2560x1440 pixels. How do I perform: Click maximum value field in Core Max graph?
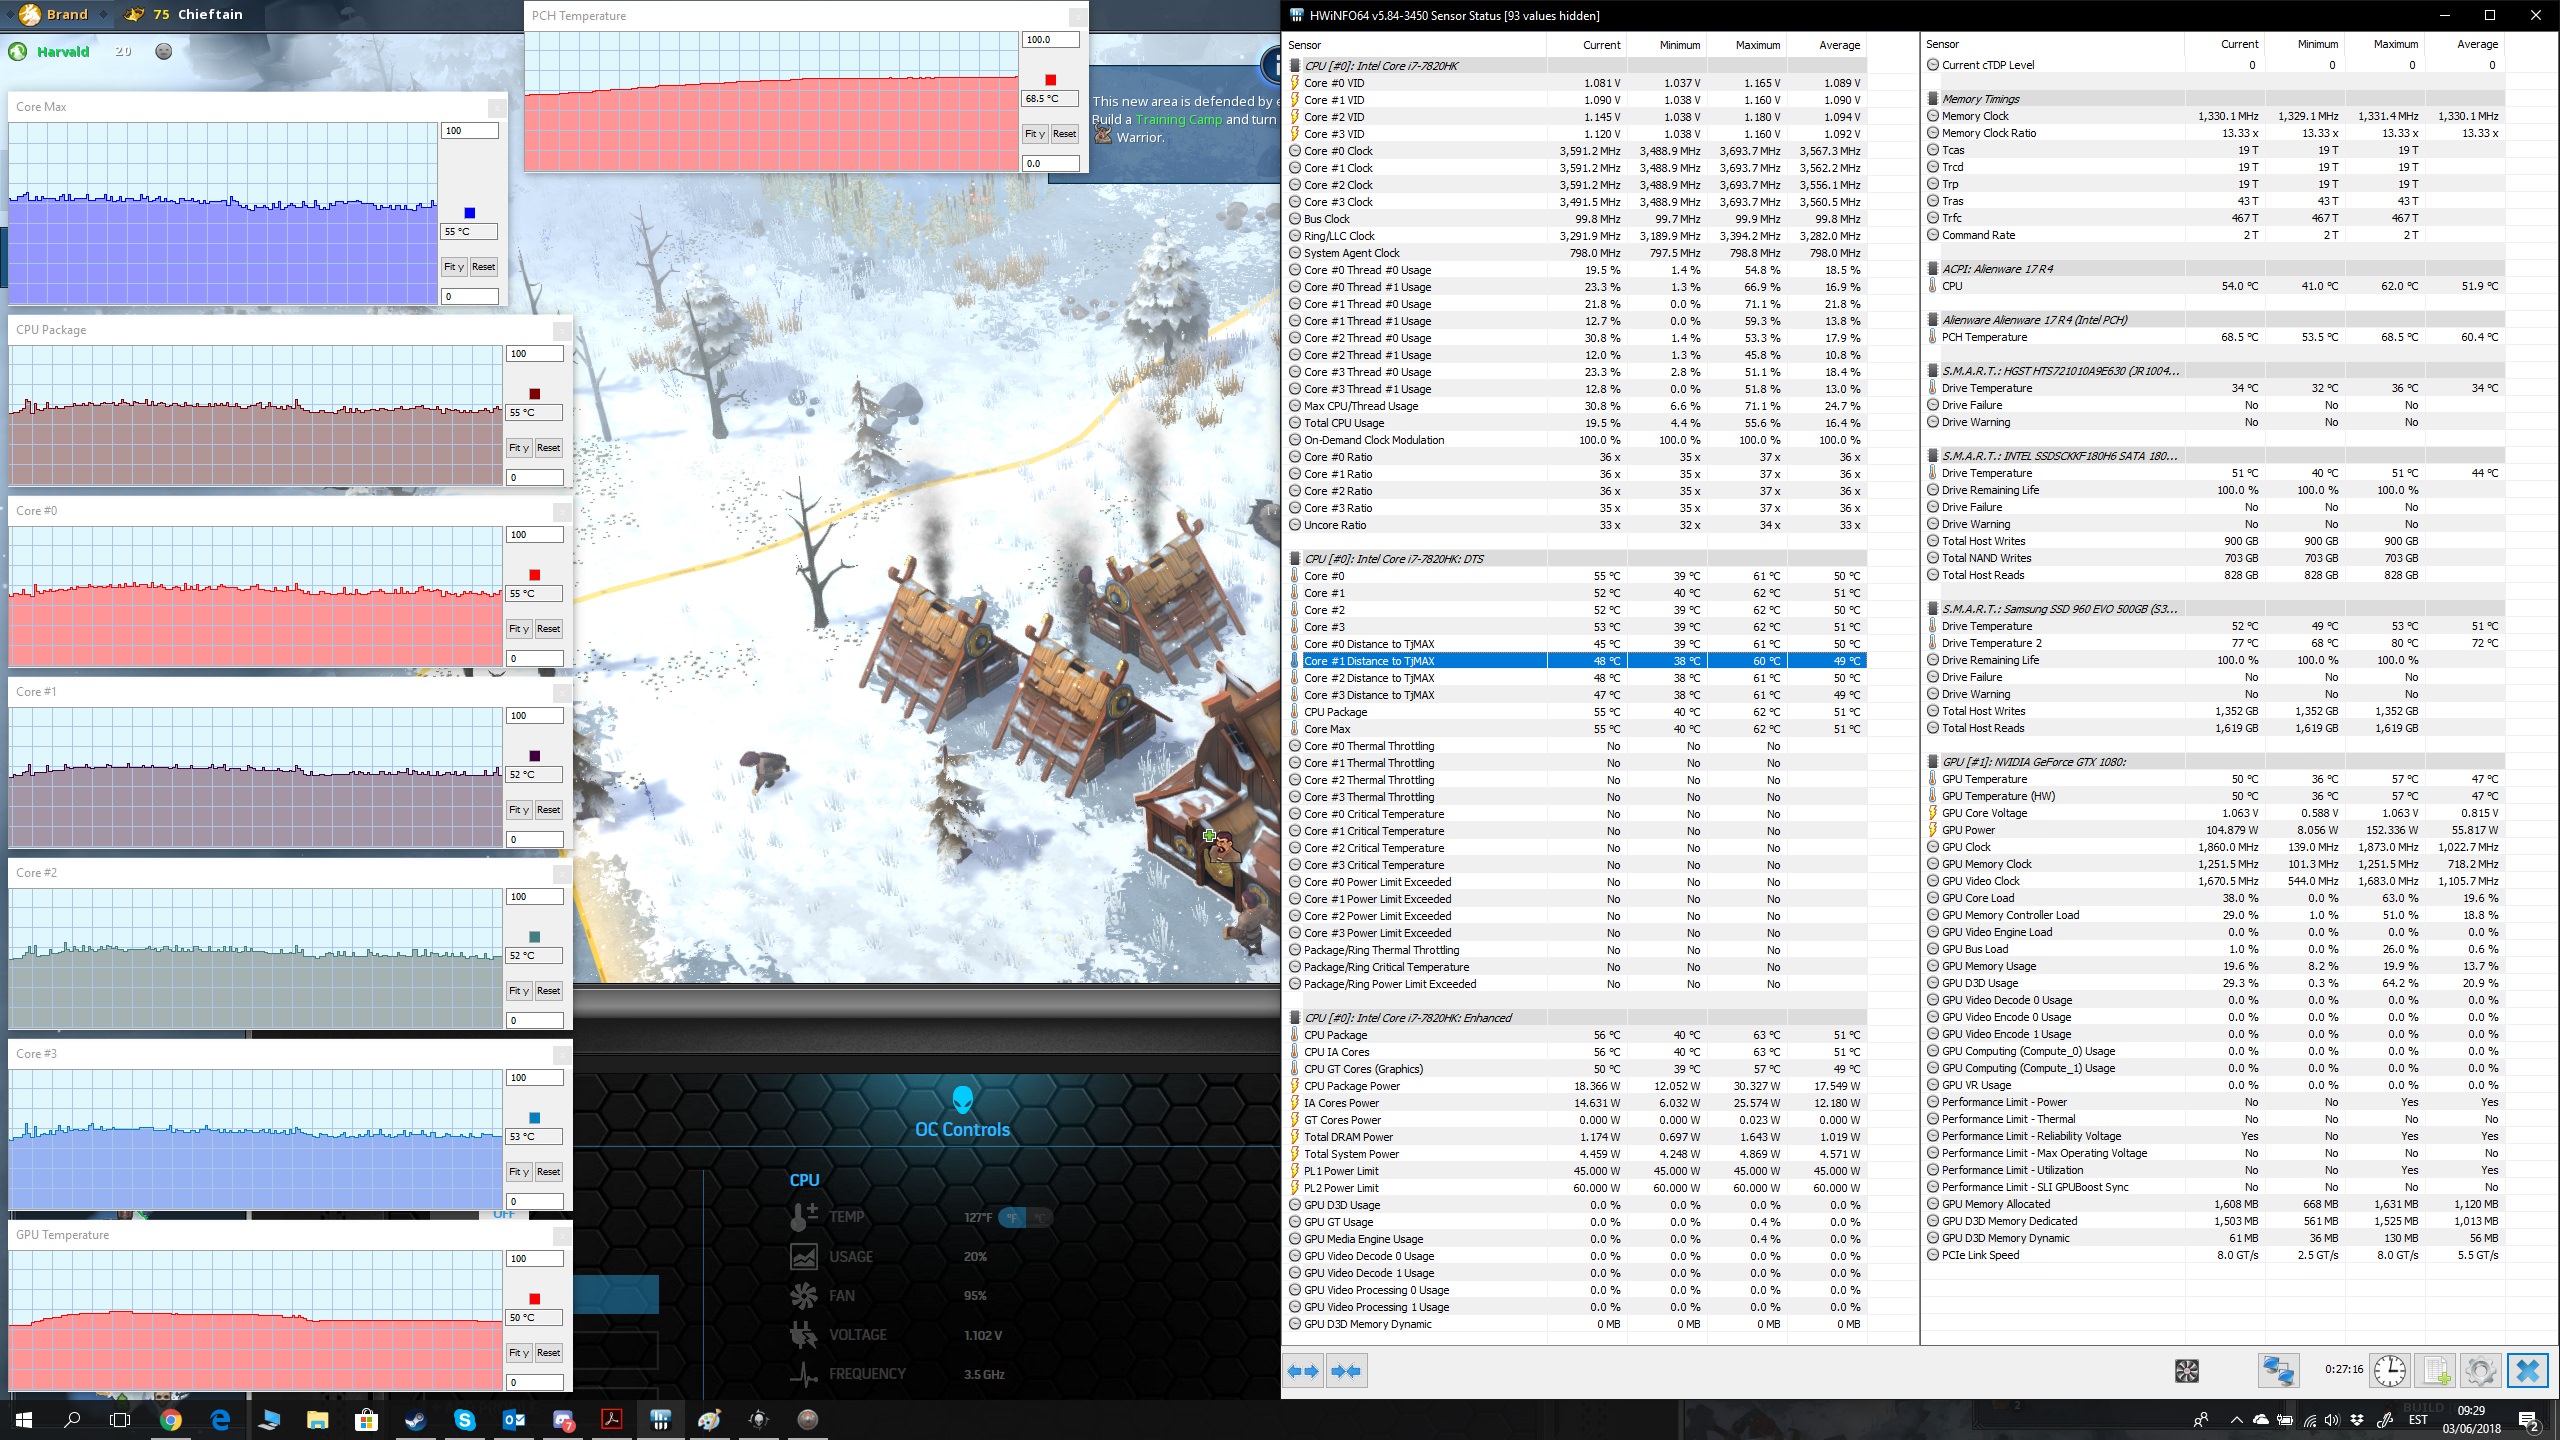470,131
